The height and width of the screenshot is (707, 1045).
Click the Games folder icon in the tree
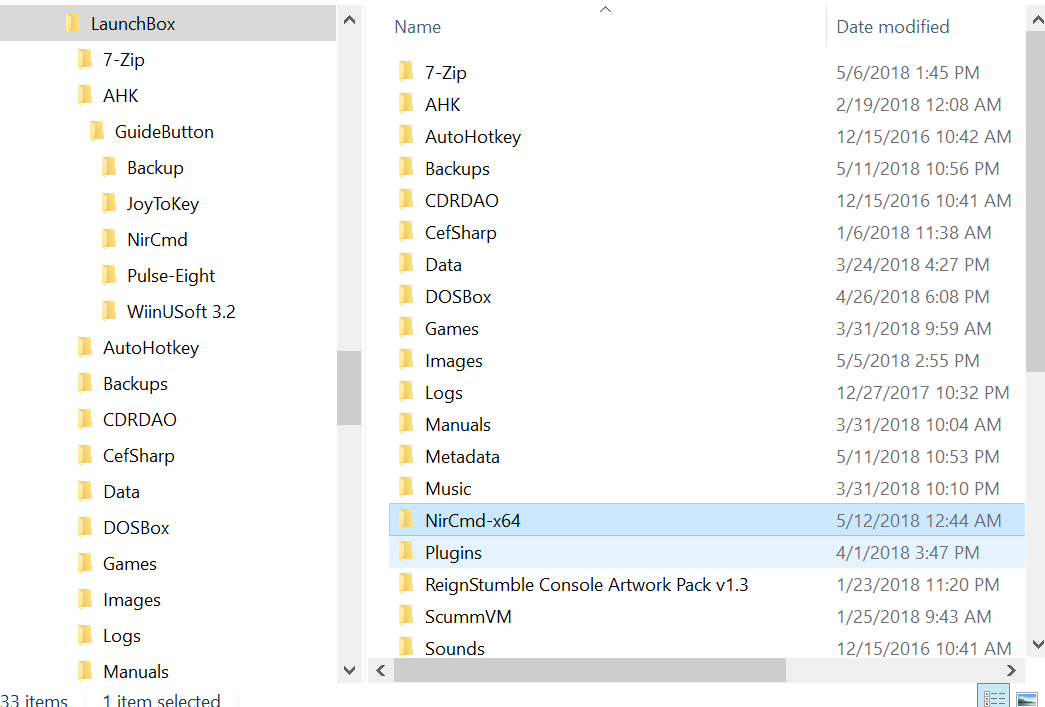pyautogui.click(x=85, y=564)
